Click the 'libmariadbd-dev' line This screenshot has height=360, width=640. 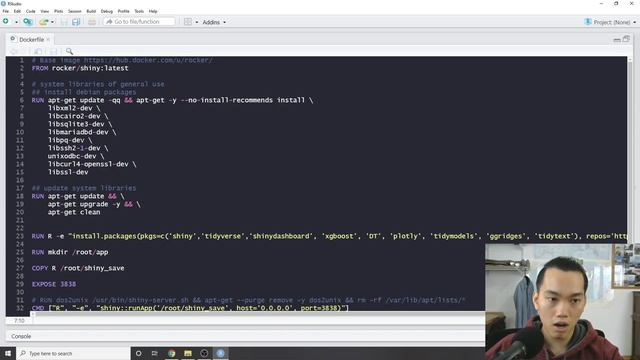click(82, 132)
